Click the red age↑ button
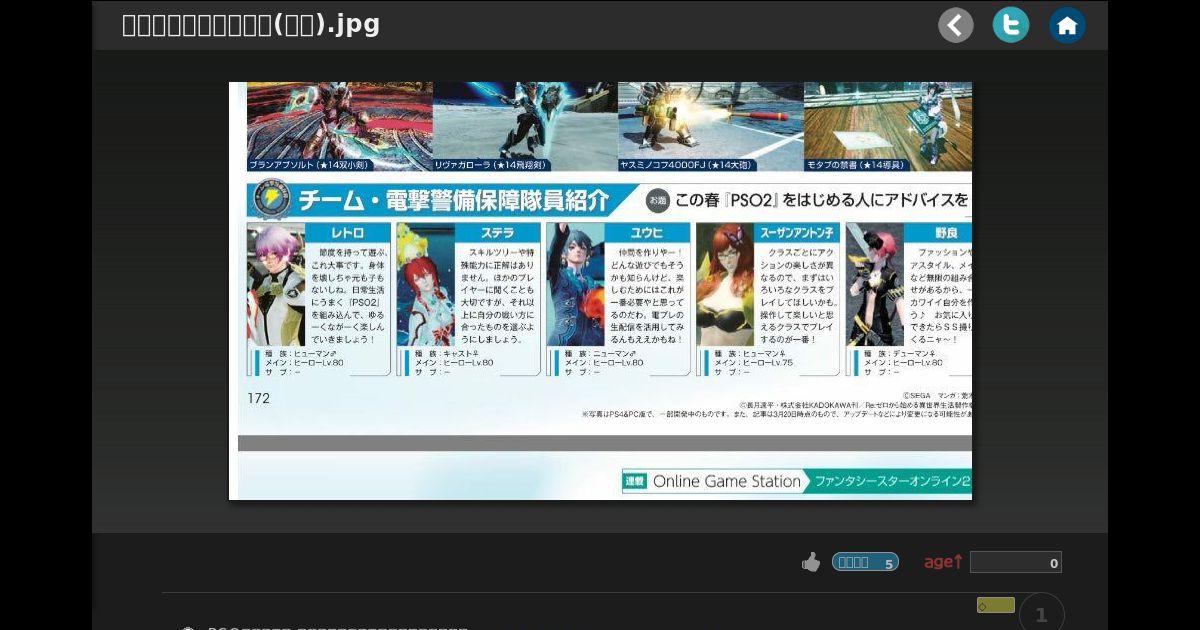Viewport: 1200px width, 630px height. pyautogui.click(x=943, y=562)
